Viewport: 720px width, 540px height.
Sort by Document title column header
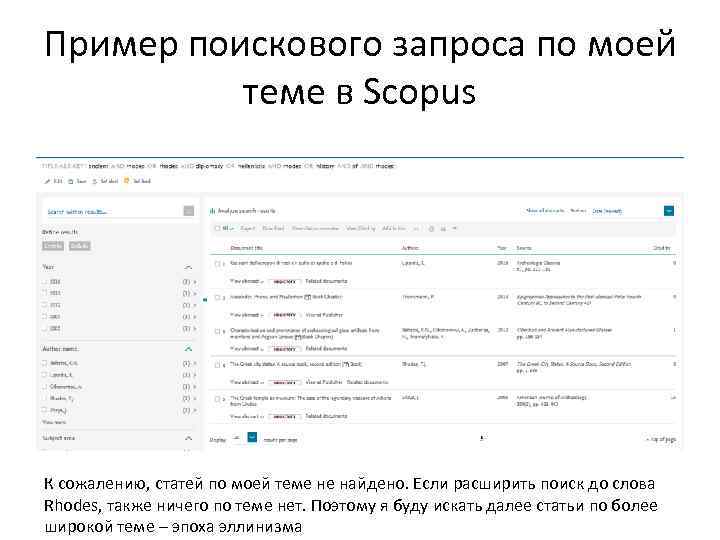click(247, 248)
